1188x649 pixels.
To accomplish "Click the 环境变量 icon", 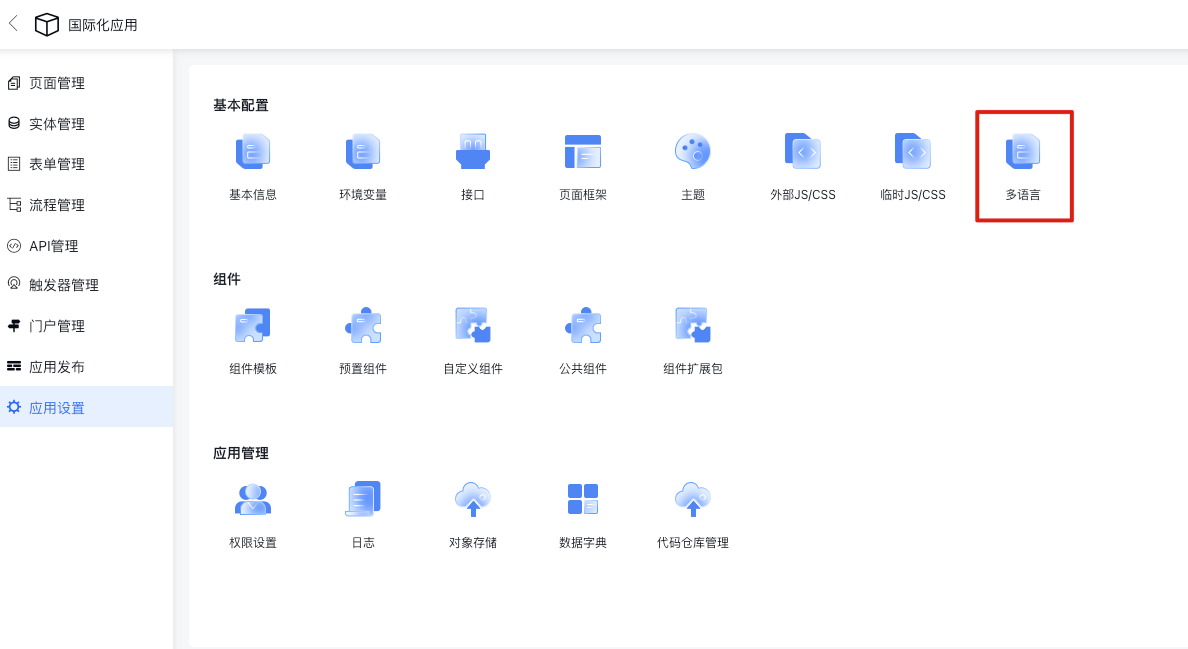I will tap(363, 153).
